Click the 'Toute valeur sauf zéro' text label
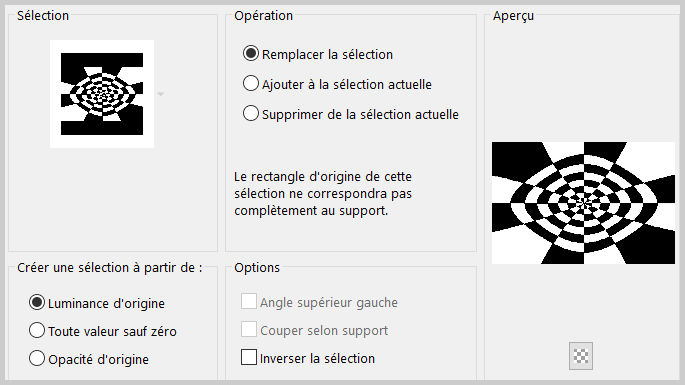The width and height of the screenshot is (685, 385). pos(112,332)
